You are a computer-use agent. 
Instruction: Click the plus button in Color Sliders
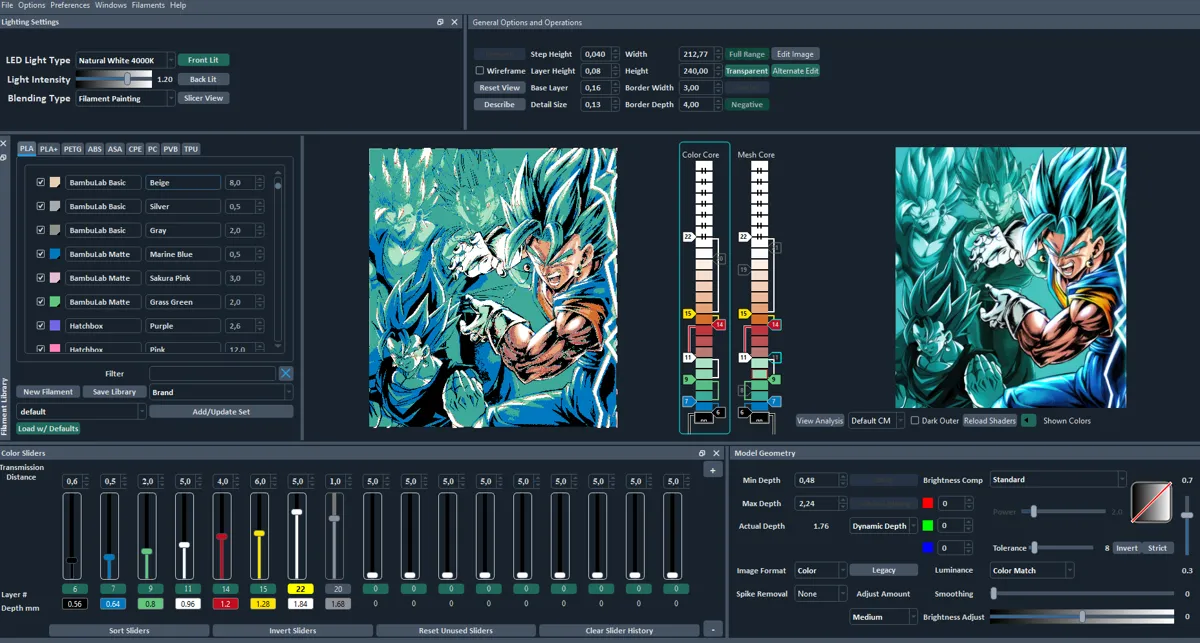(x=712, y=470)
